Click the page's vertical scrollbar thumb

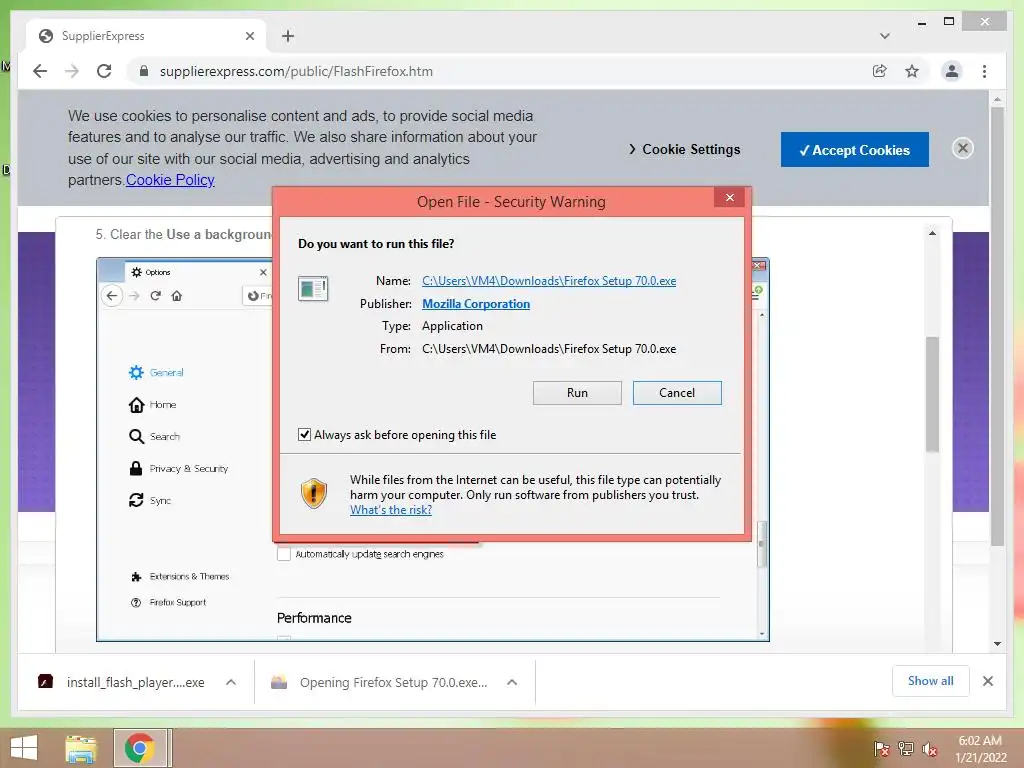tap(997, 327)
